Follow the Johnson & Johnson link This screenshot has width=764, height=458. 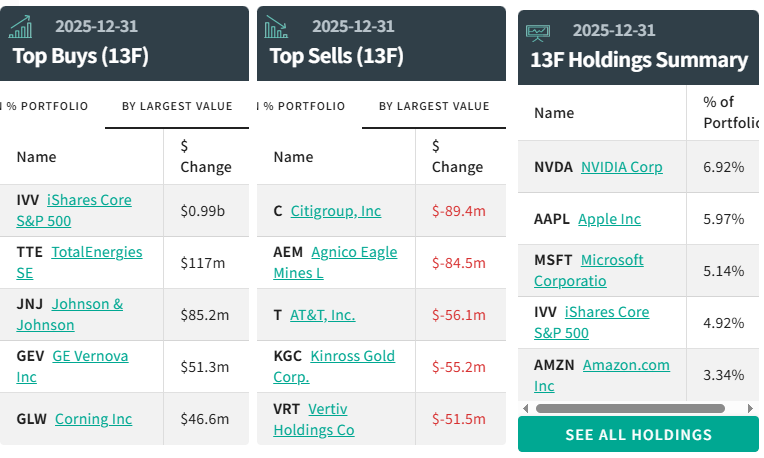[87, 304]
